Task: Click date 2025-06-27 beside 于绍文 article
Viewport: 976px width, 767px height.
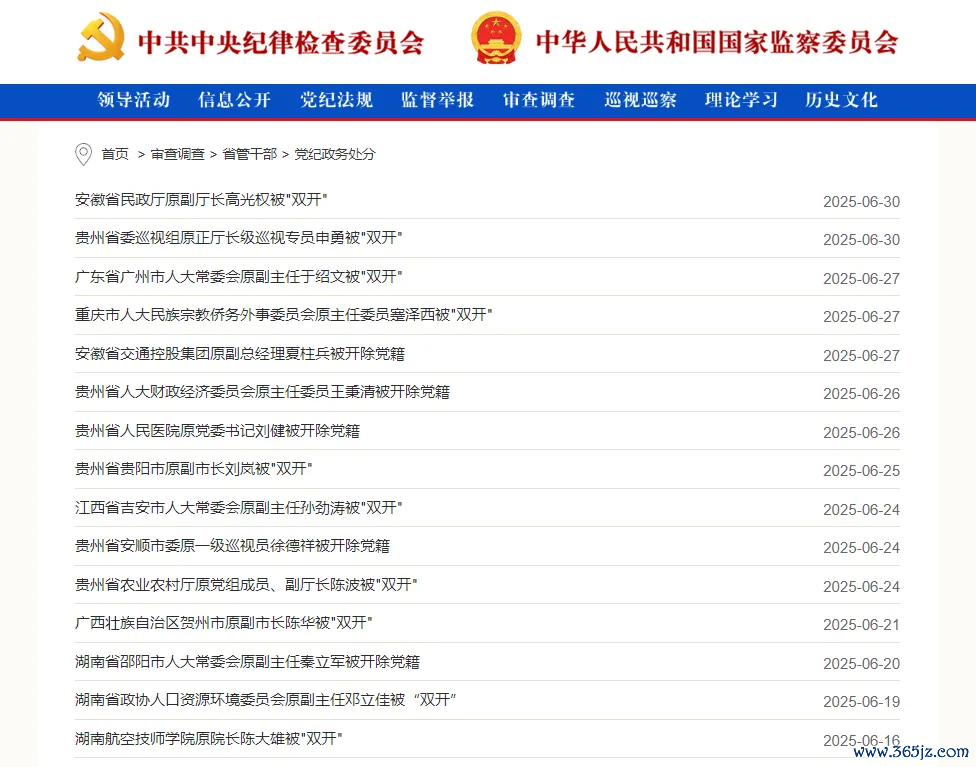Action: [861, 278]
